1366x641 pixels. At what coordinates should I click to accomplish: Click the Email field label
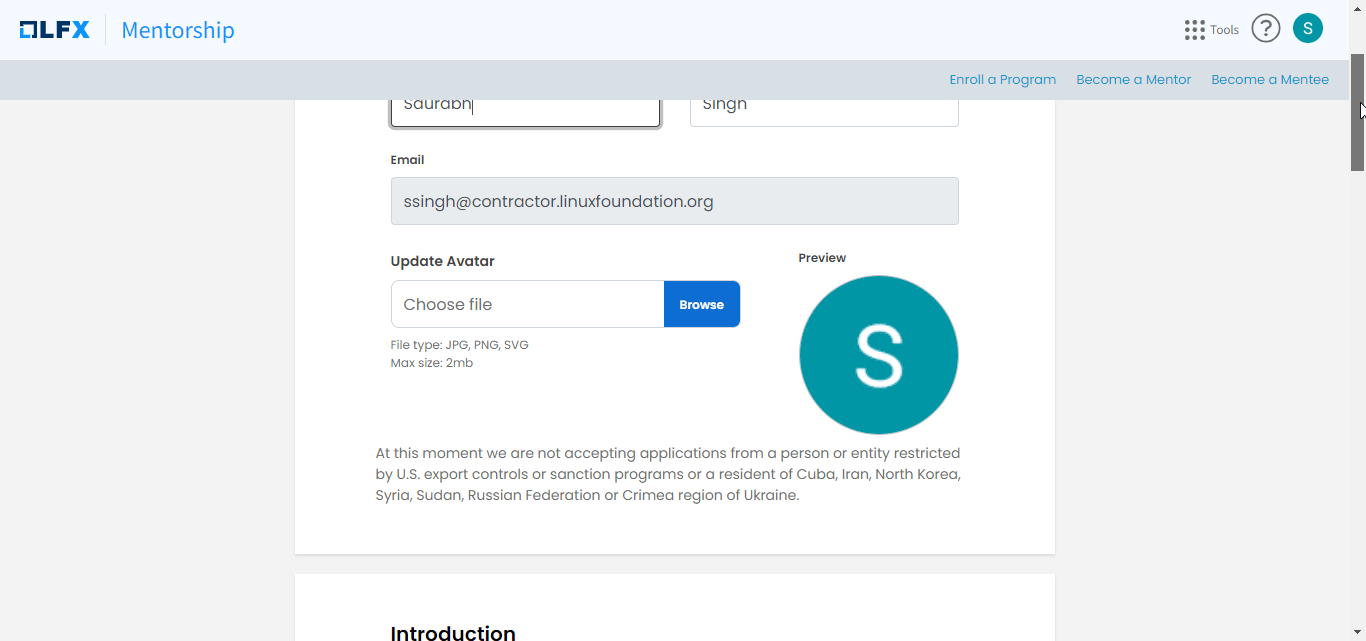coord(407,160)
